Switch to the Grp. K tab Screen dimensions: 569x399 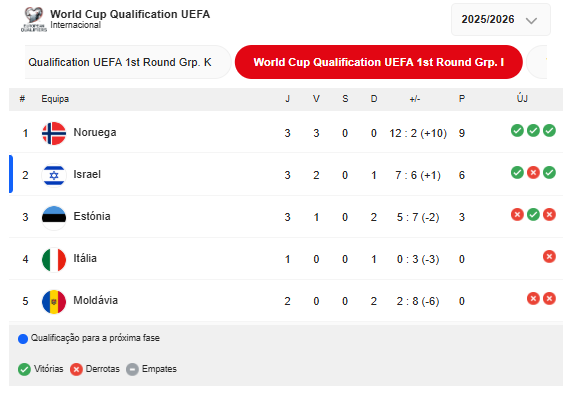127,62
